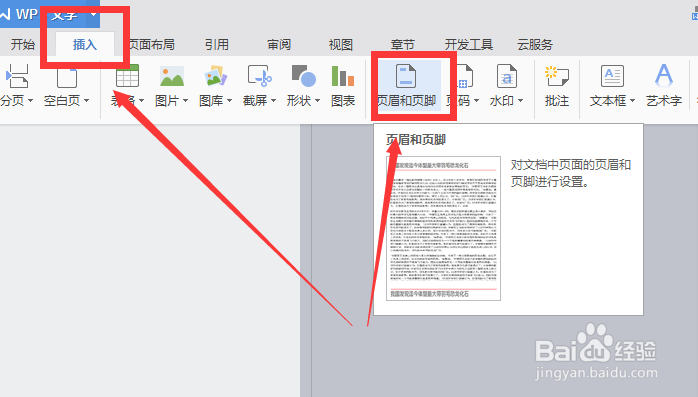Switch to the 引用 tab
The image size is (698, 397).
pyautogui.click(x=217, y=45)
